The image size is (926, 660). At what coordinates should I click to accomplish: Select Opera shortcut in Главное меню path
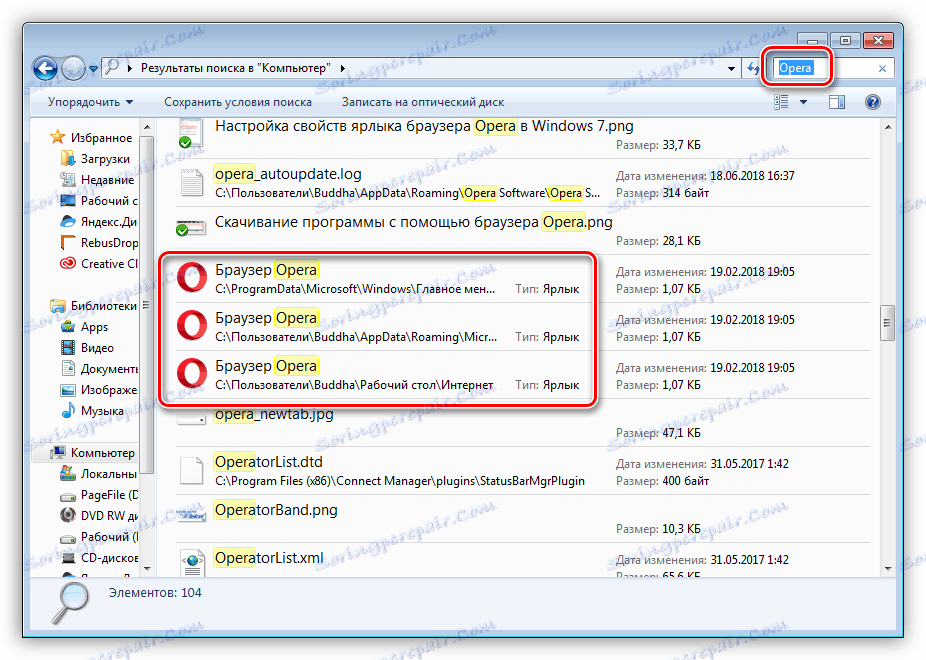click(522, 279)
